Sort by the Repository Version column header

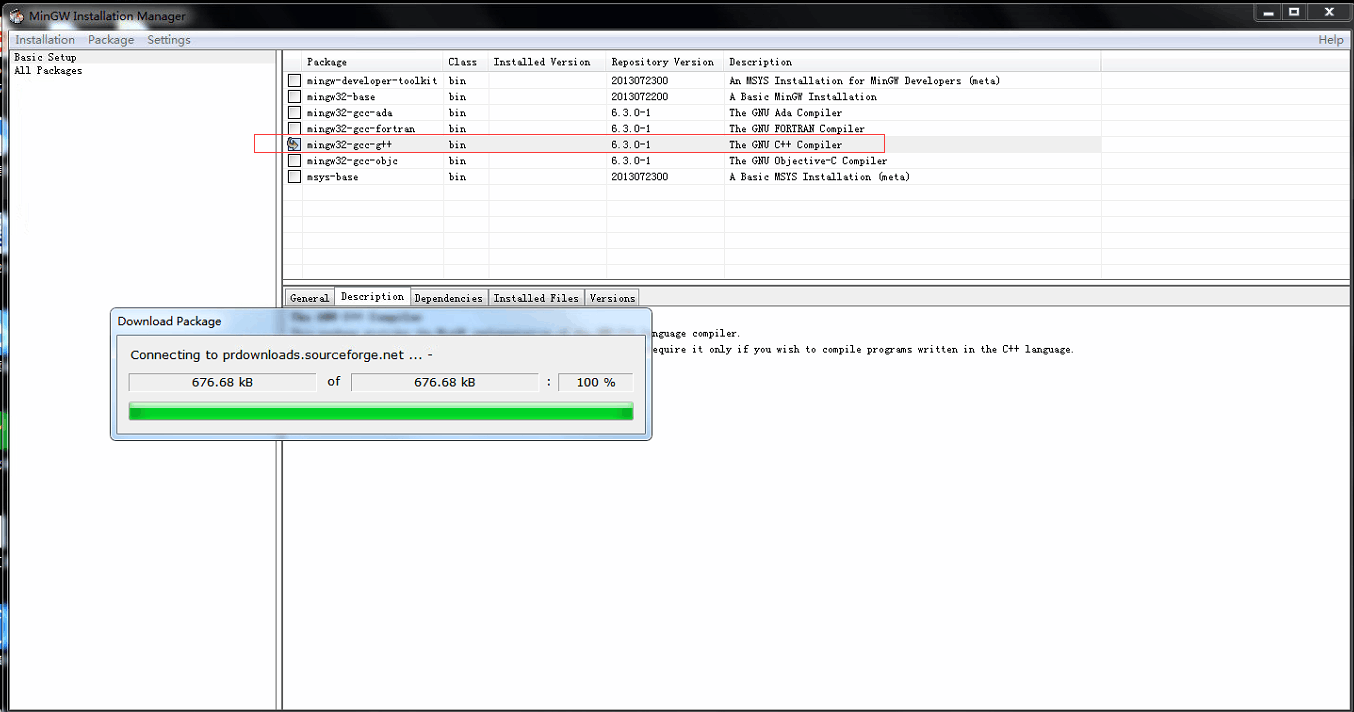pos(663,62)
